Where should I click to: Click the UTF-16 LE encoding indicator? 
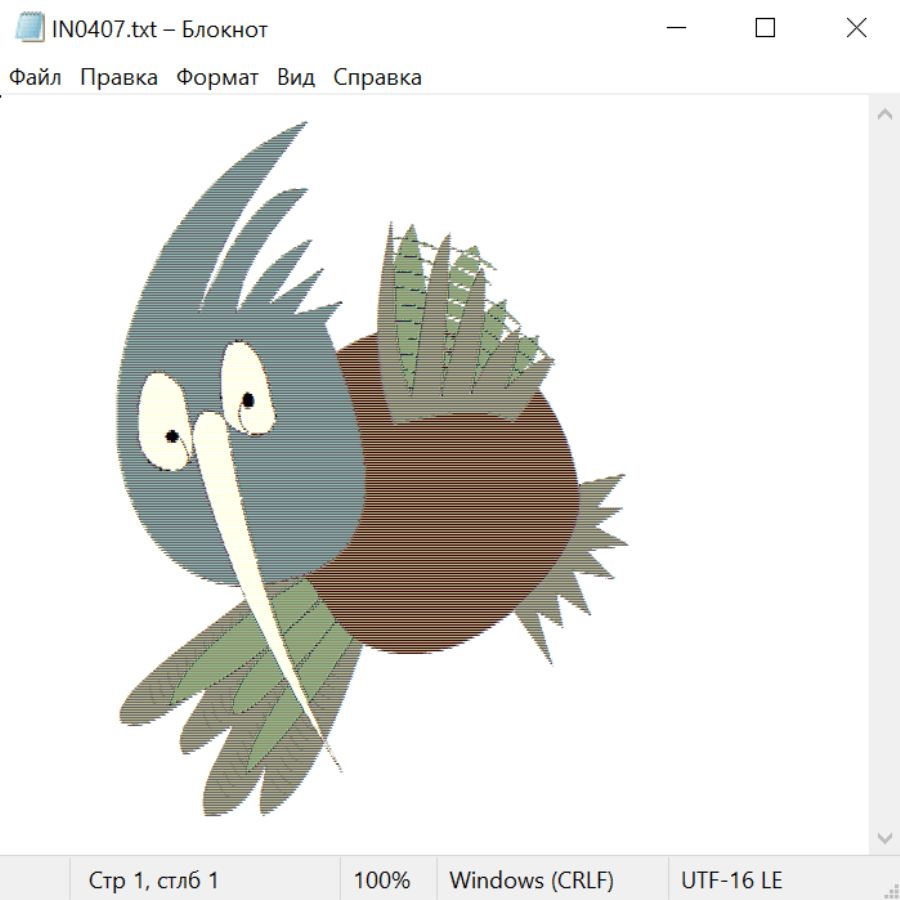[732, 880]
